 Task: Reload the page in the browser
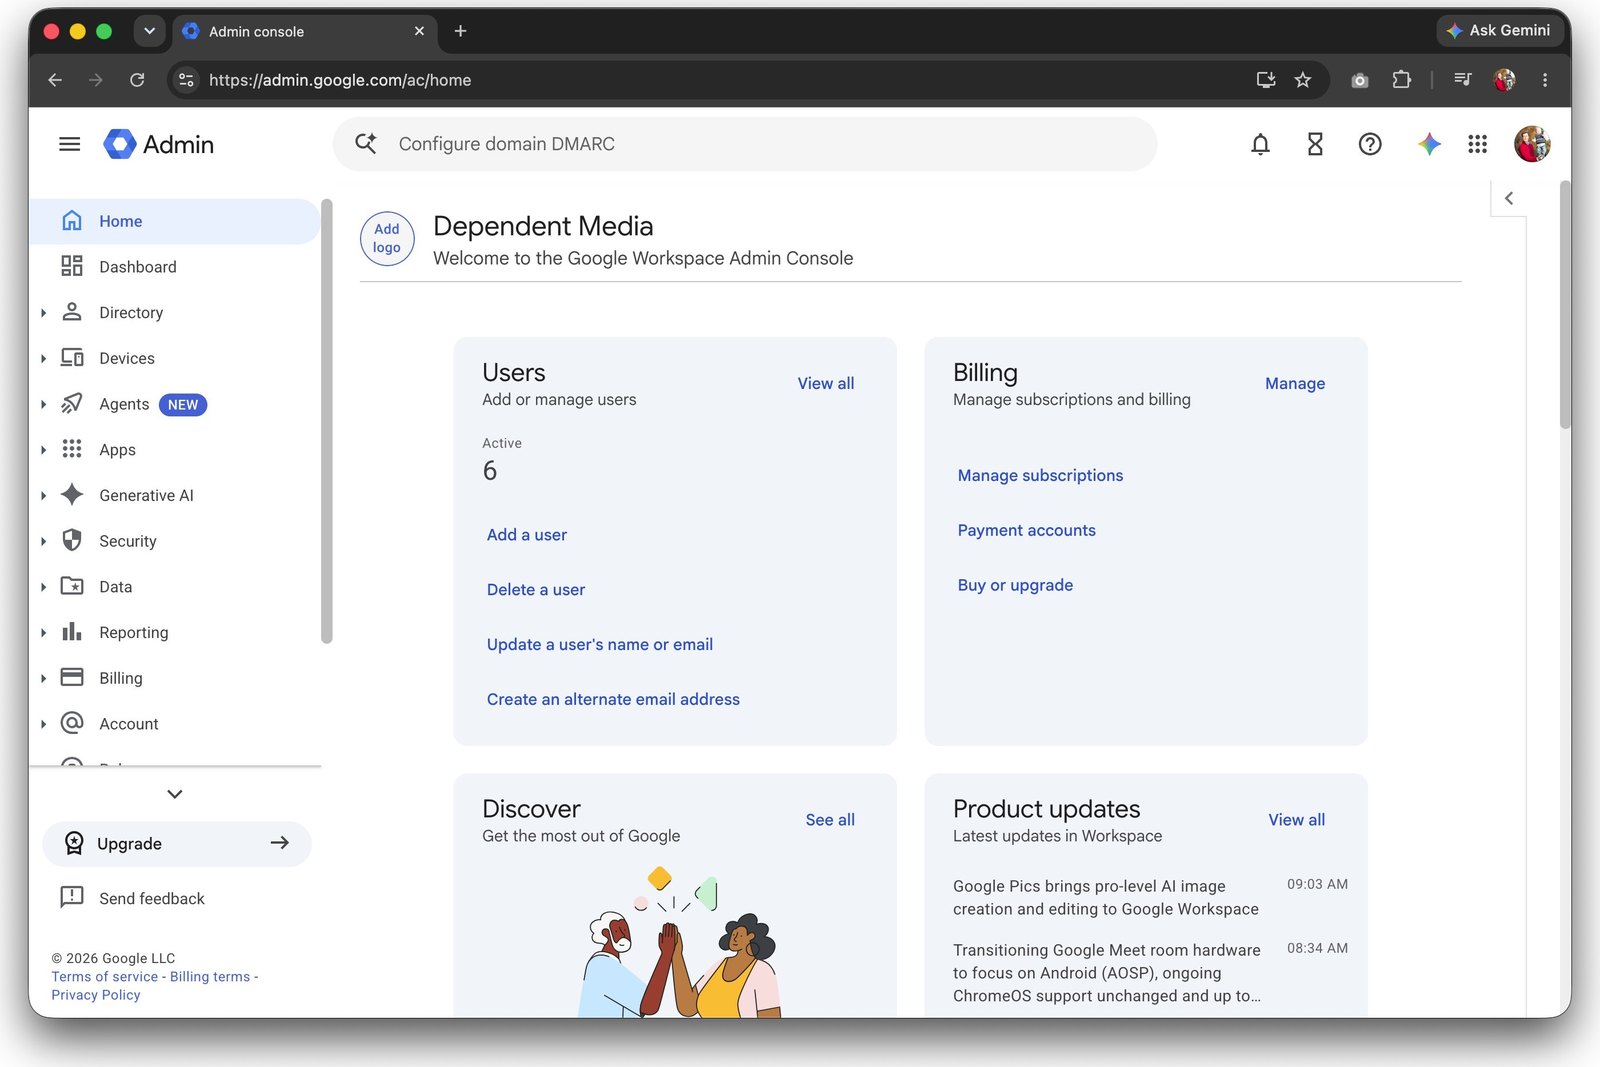coord(137,80)
